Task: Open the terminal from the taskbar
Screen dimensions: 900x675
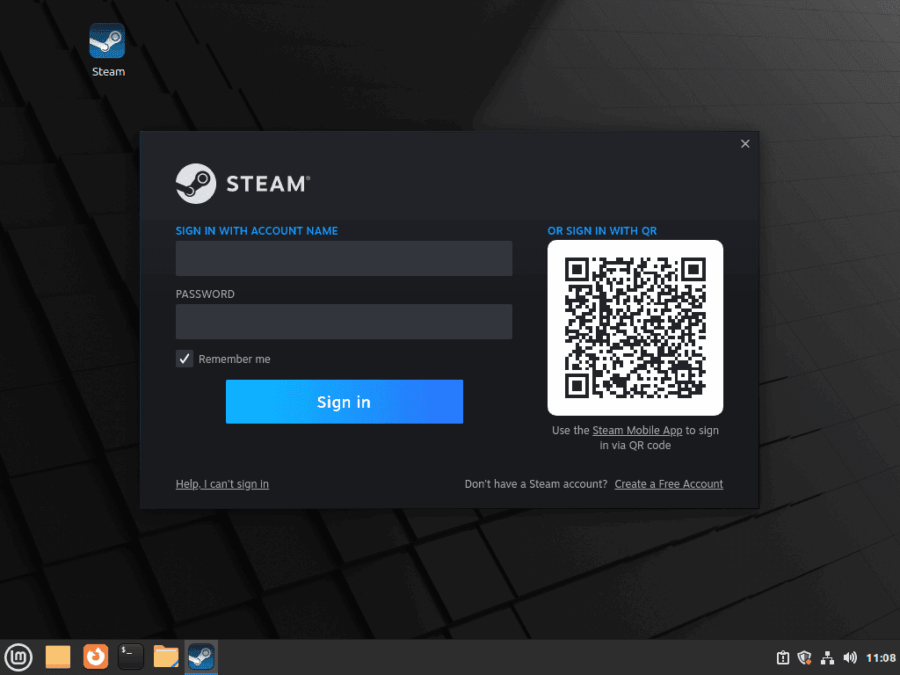Action: point(129,657)
